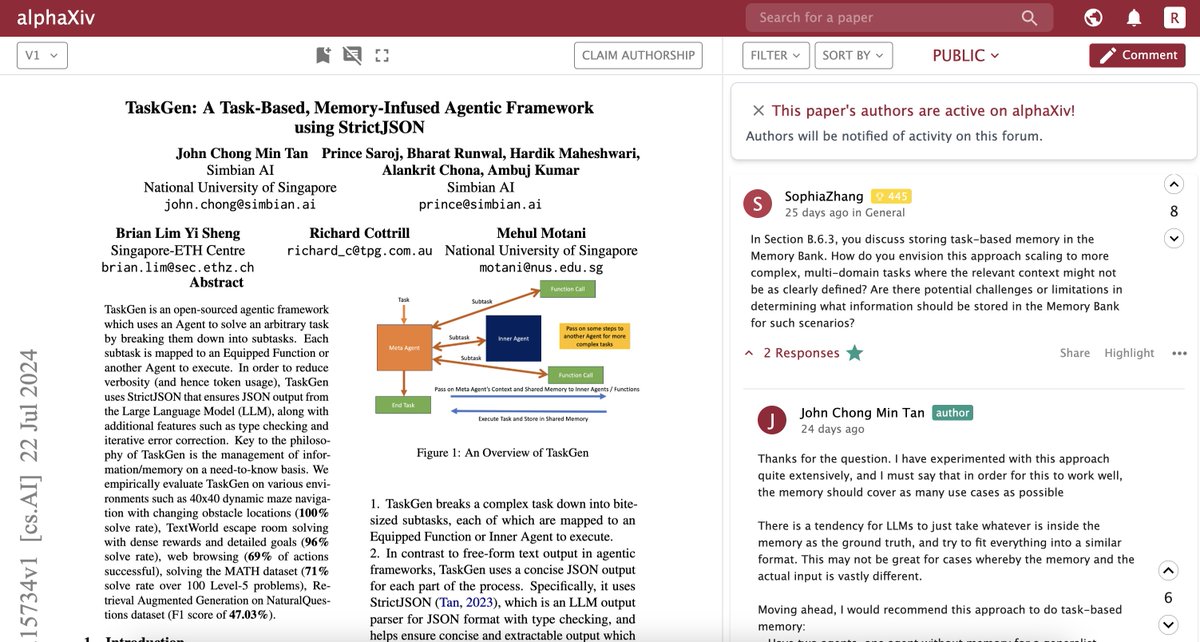
Task: Open the V1 version dropdown
Action: coord(42,55)
